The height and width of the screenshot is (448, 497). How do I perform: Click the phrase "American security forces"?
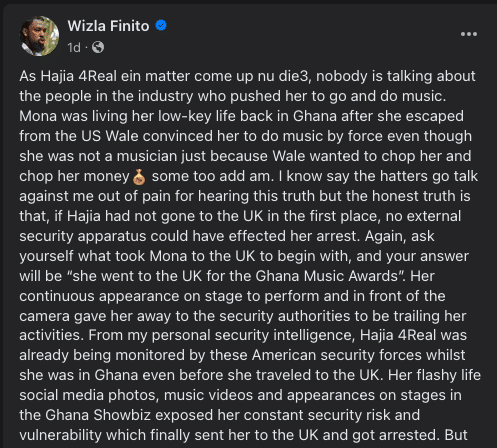coord(358,355)
